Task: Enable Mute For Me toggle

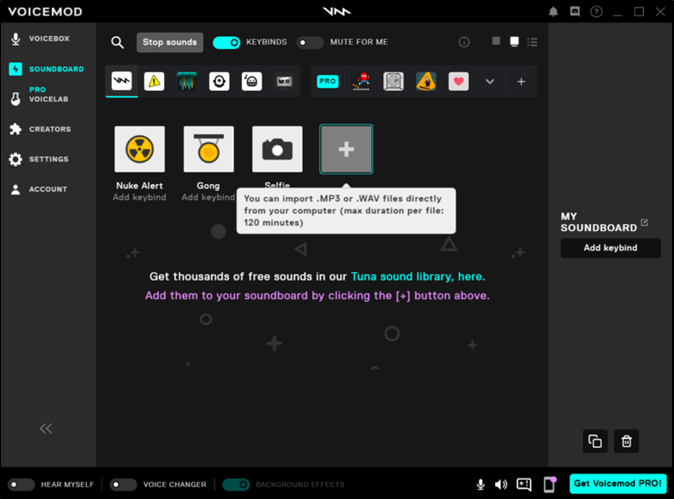Action: pyautogui.click(x=310, y=42)
